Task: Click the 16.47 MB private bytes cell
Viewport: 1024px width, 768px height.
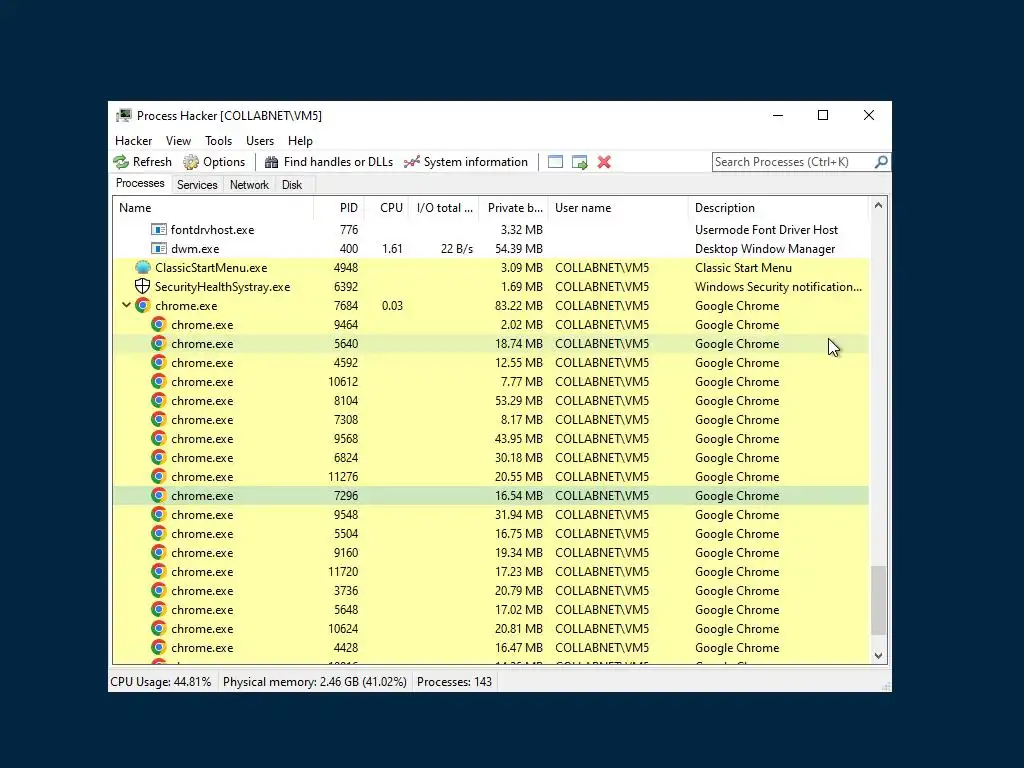Action: click(519, 647)
